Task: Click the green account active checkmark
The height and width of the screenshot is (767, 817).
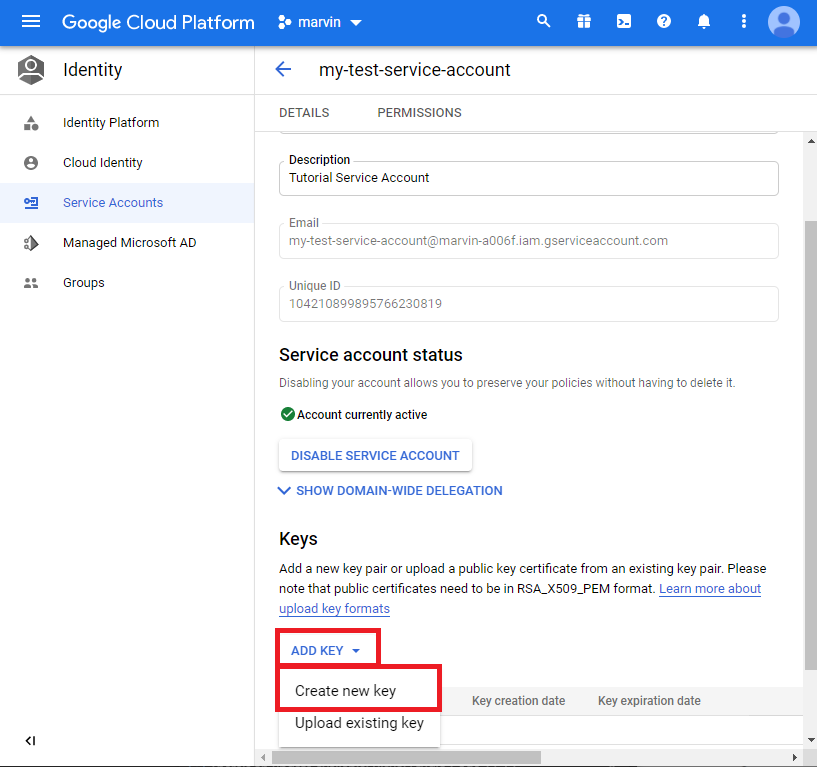Action: click(x=288, y=414)
